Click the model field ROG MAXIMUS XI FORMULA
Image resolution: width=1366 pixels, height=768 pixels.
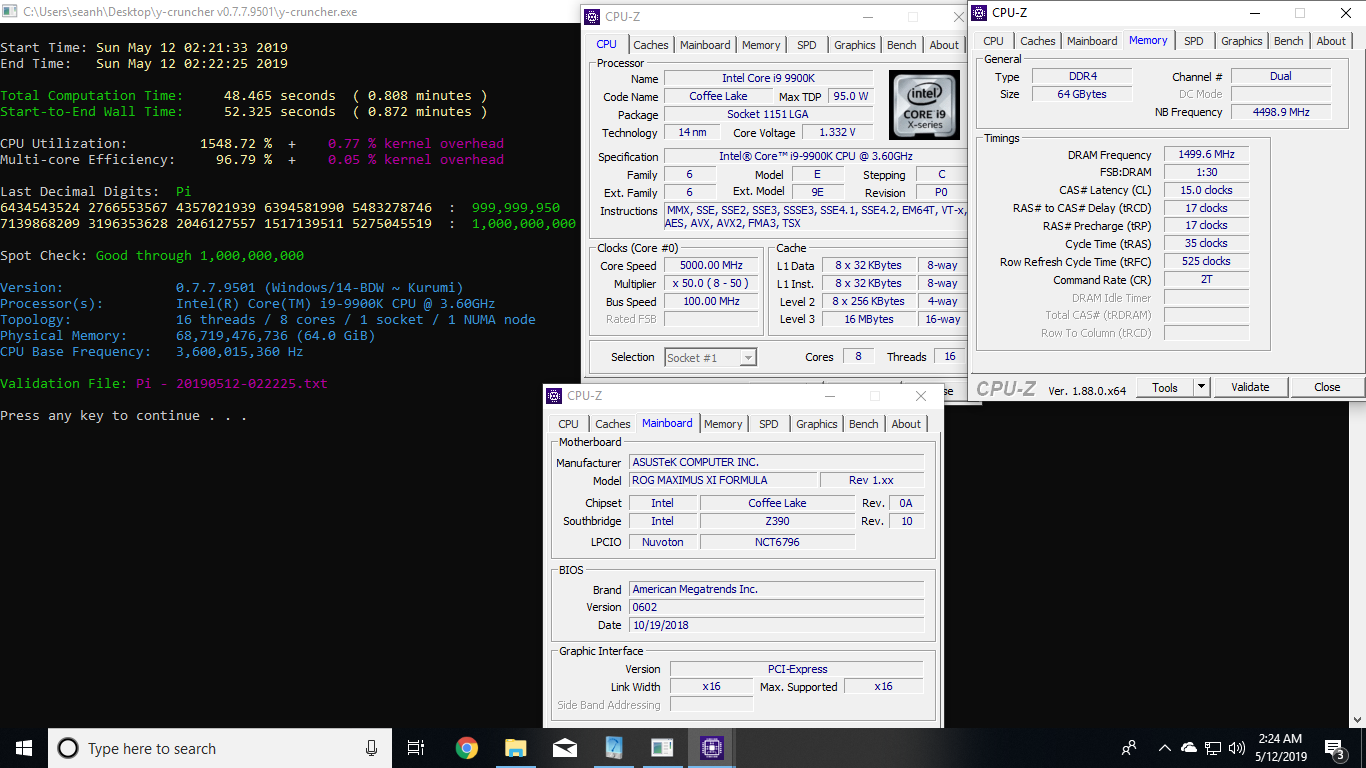tap(723, 481)
